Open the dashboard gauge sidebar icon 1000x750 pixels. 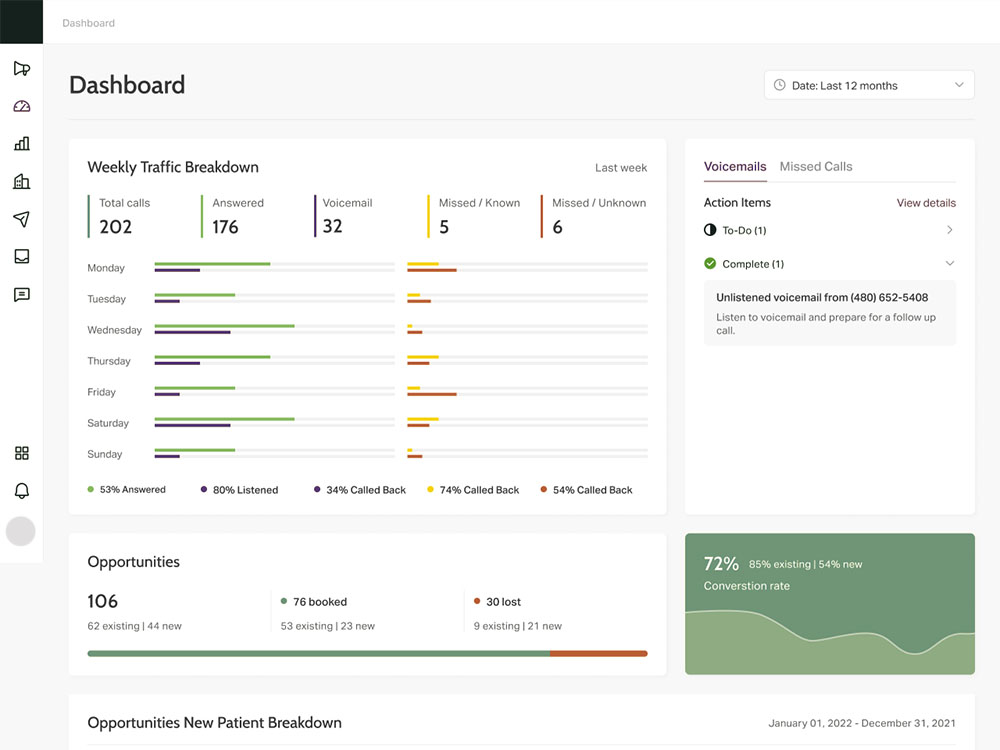coord(22,106)
